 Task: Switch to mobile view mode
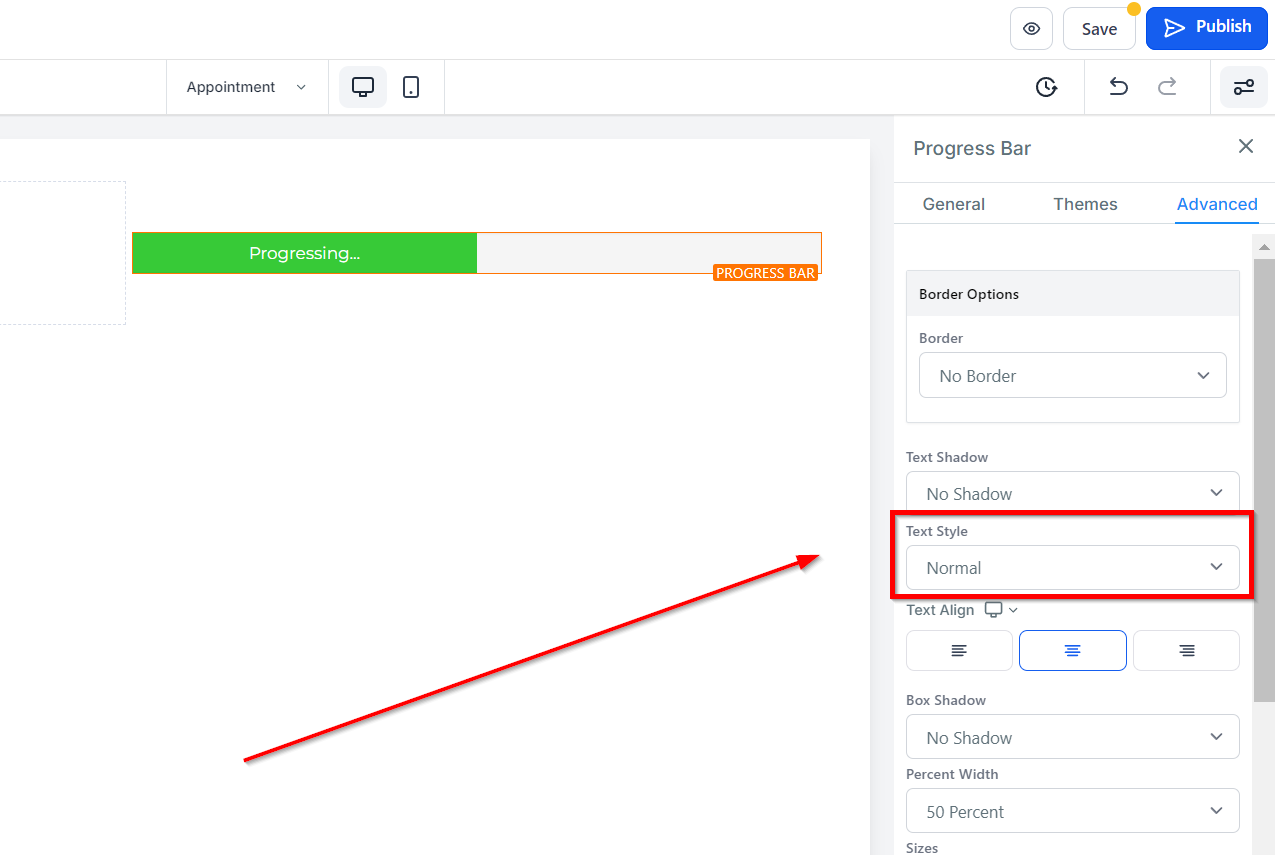coord(411,87)
